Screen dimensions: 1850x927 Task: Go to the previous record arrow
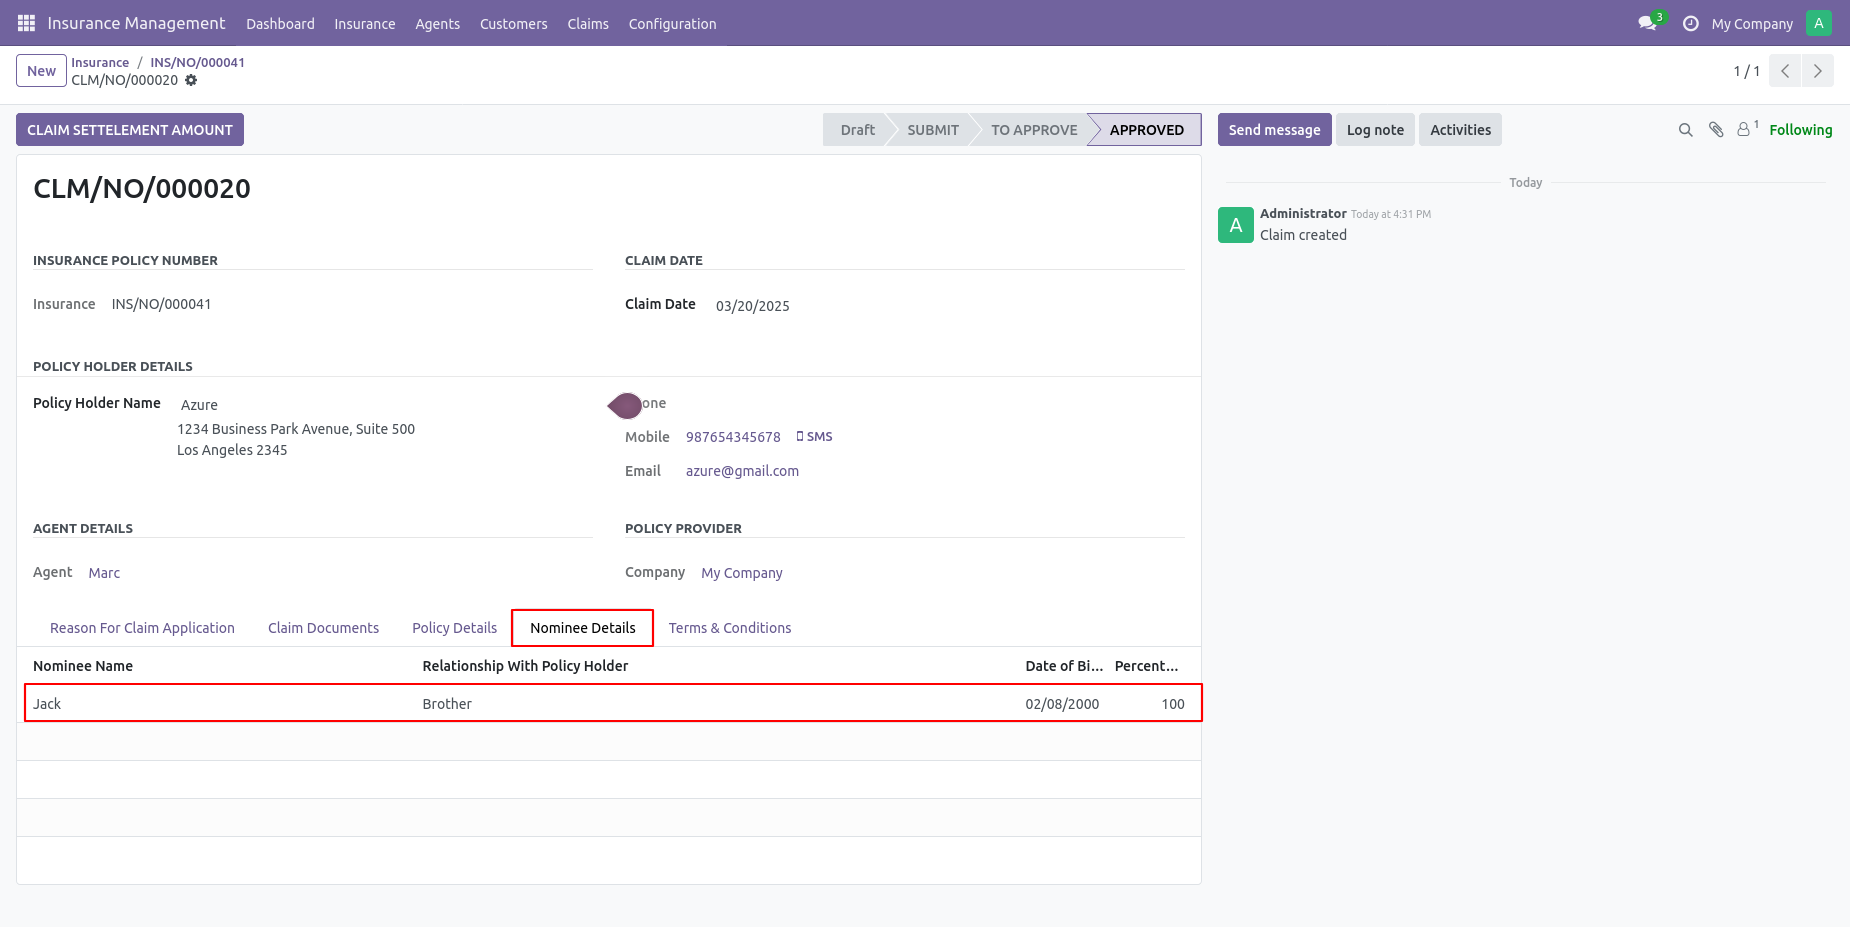1785,71
